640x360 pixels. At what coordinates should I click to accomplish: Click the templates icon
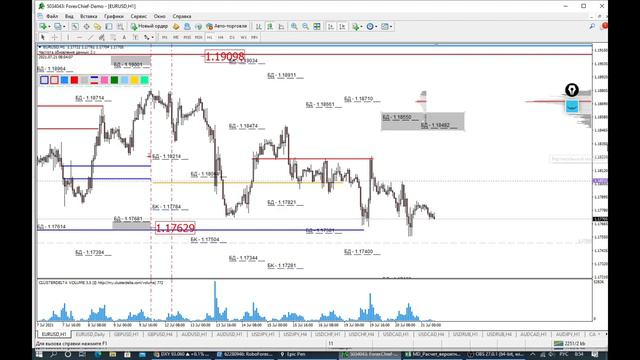pos(384,27)
